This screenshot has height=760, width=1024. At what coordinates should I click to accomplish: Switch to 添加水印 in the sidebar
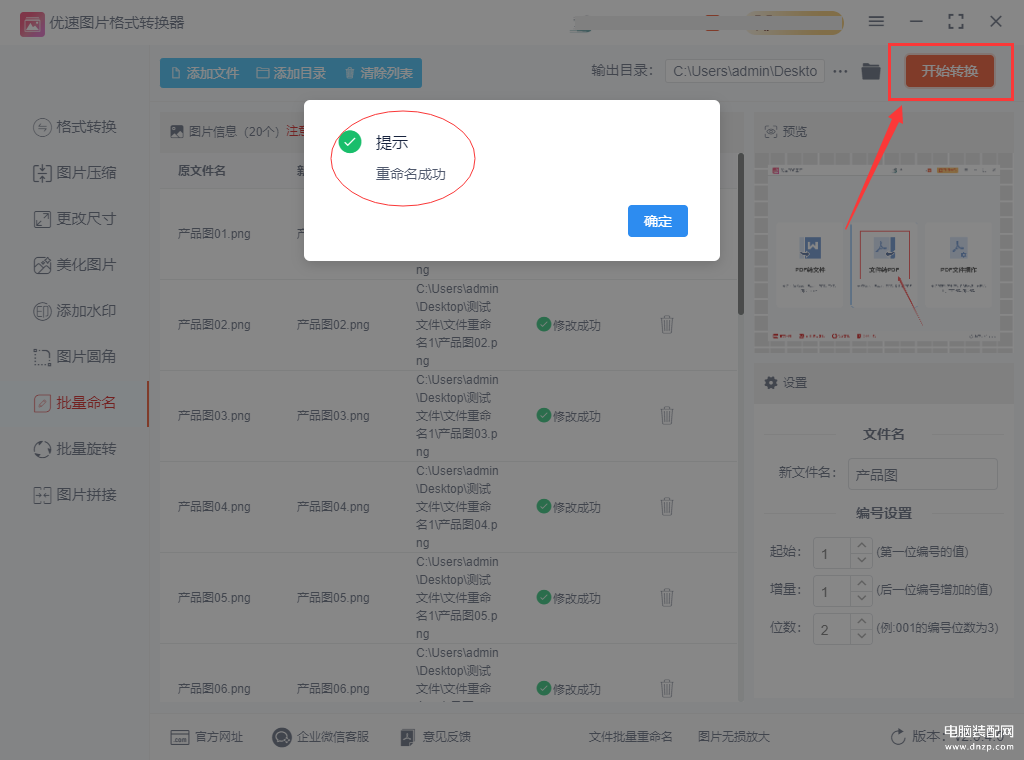point(74,311)
